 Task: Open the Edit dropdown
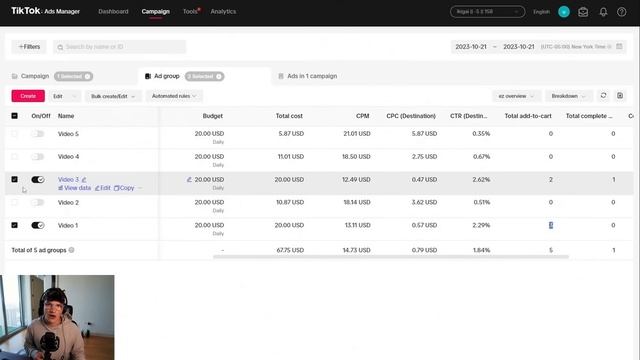[x=64, y=96]
